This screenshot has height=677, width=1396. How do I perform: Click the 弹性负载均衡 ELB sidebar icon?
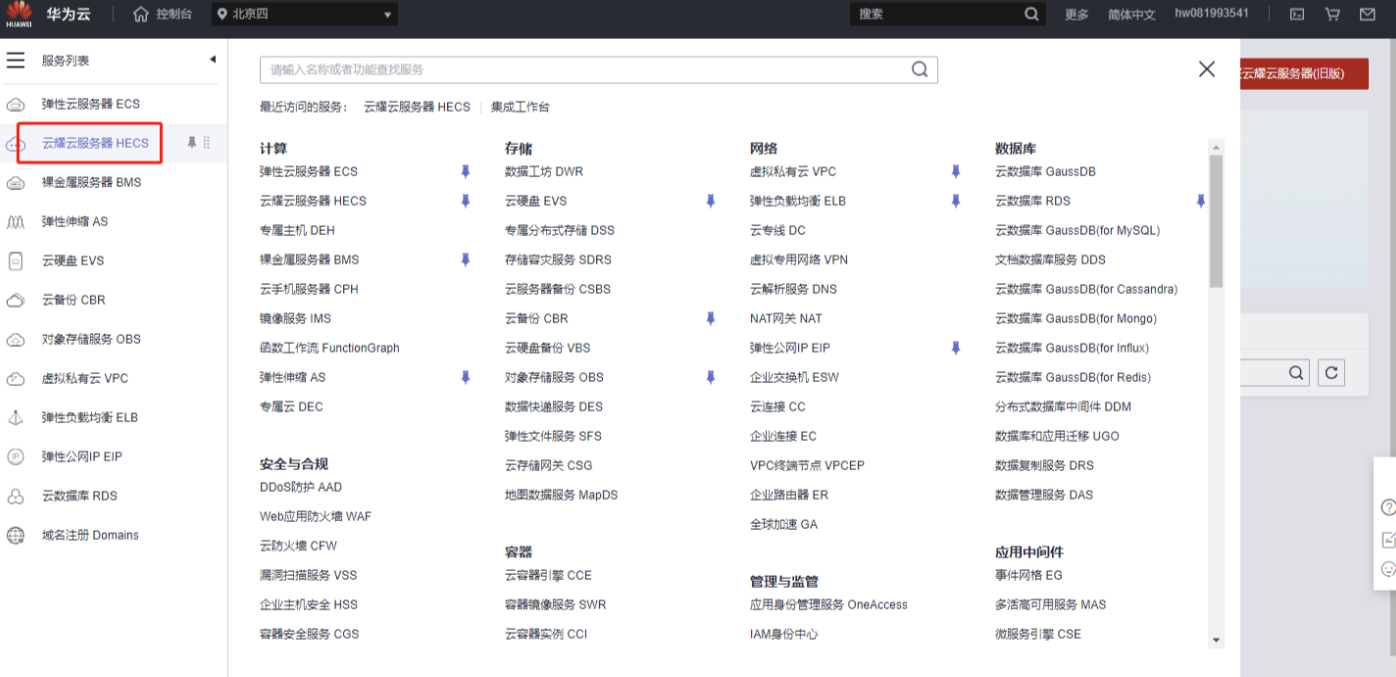[x=16, y=418]
